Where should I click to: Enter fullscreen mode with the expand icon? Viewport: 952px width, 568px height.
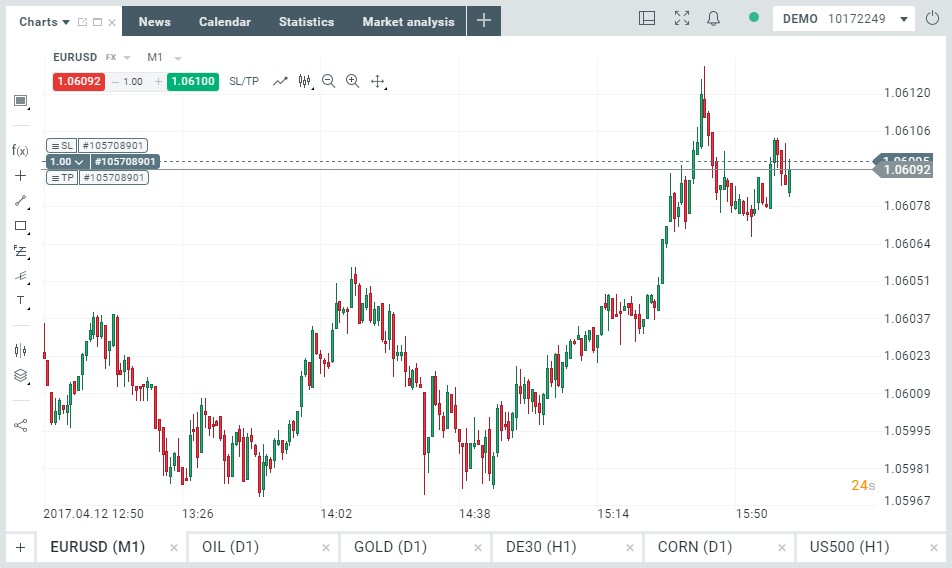682,19
